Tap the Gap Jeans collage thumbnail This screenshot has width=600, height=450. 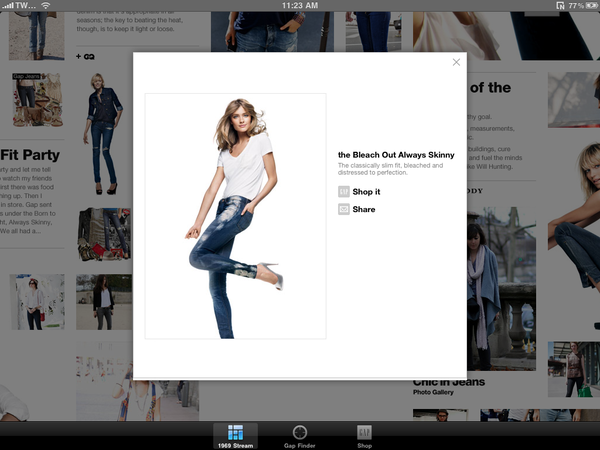coord(38,100)
